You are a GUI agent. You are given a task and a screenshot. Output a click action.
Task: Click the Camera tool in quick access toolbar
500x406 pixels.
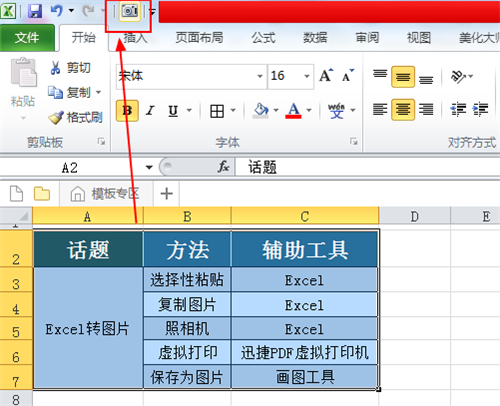(130, 11)
